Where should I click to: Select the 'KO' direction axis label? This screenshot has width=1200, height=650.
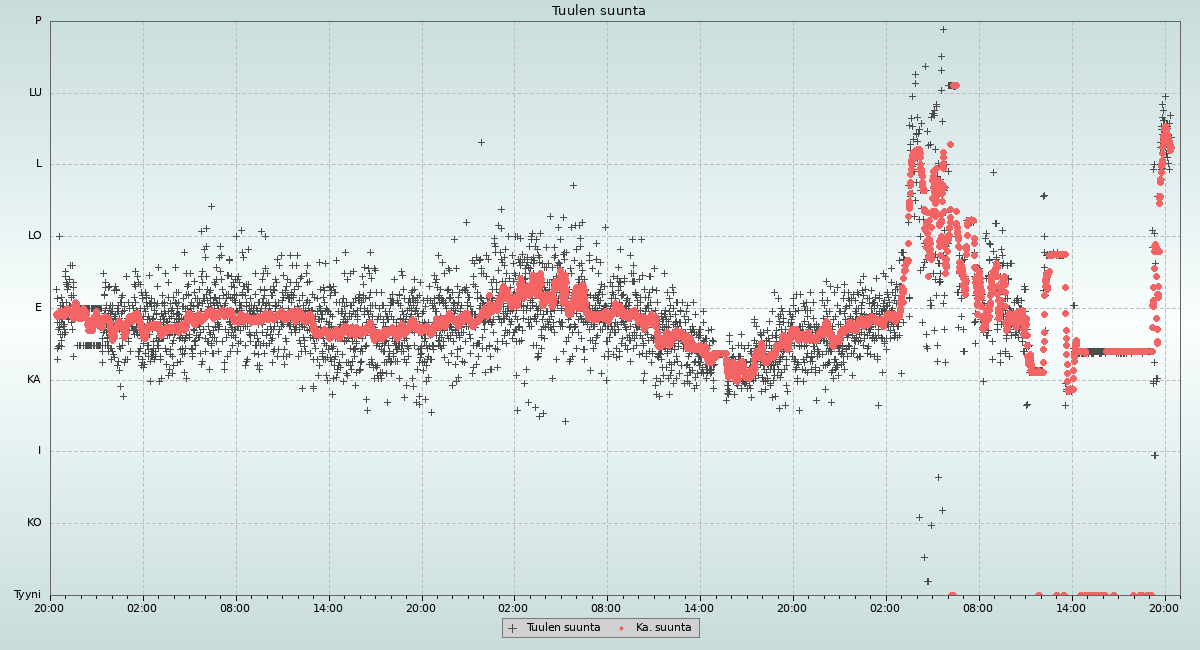tap(34, 523)
